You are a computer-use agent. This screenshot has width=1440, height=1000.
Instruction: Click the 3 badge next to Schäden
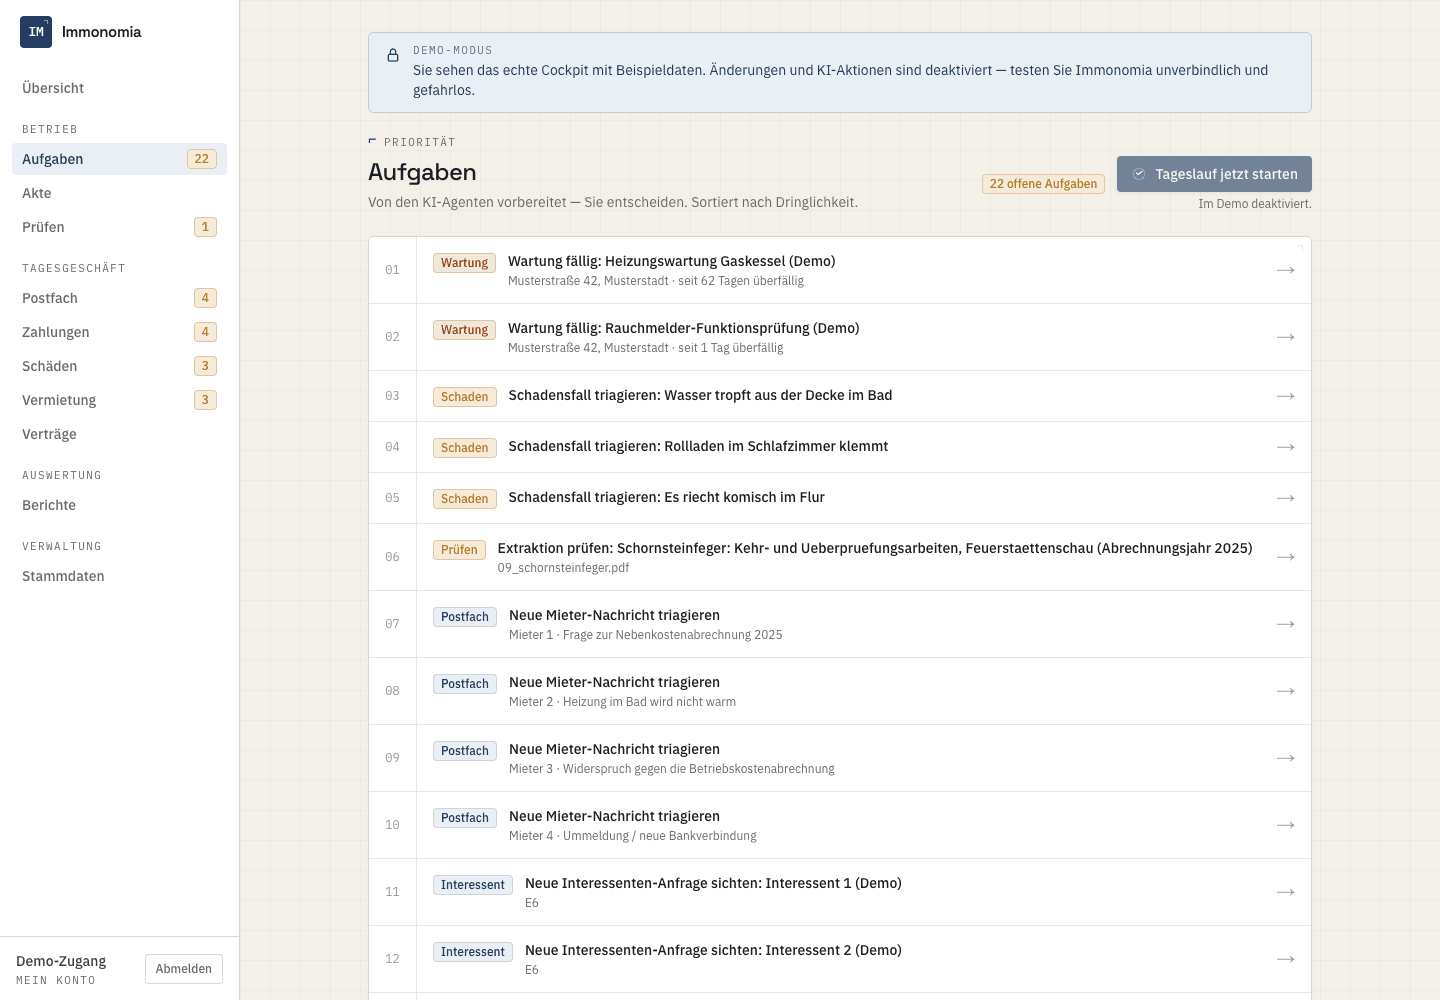[205, 366]
